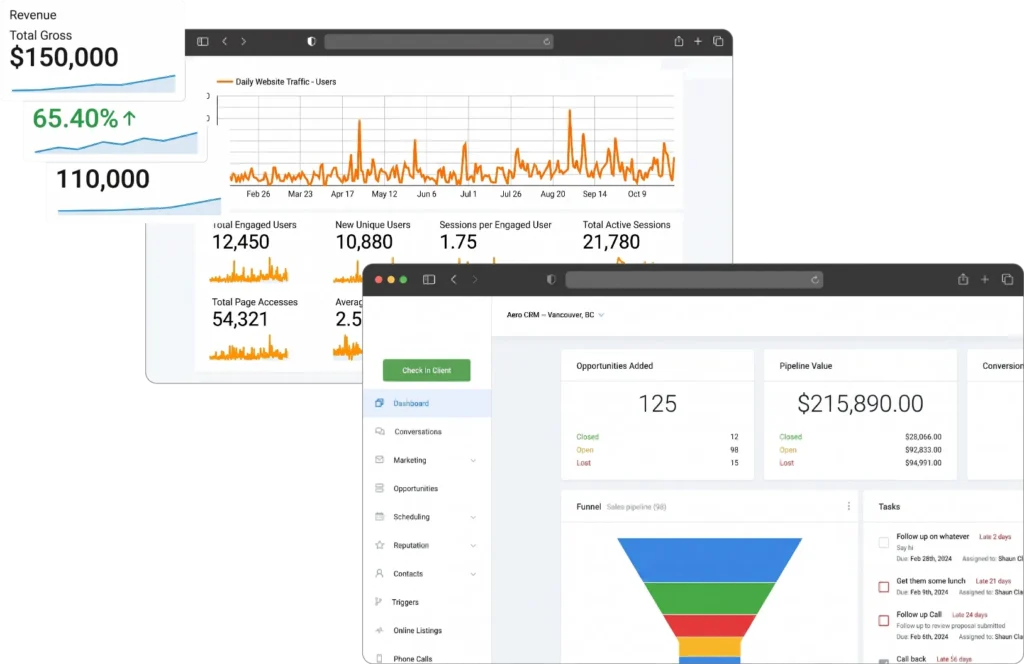
Task: Click the share icon in back browser toolbar
Action: coord(679,41)
